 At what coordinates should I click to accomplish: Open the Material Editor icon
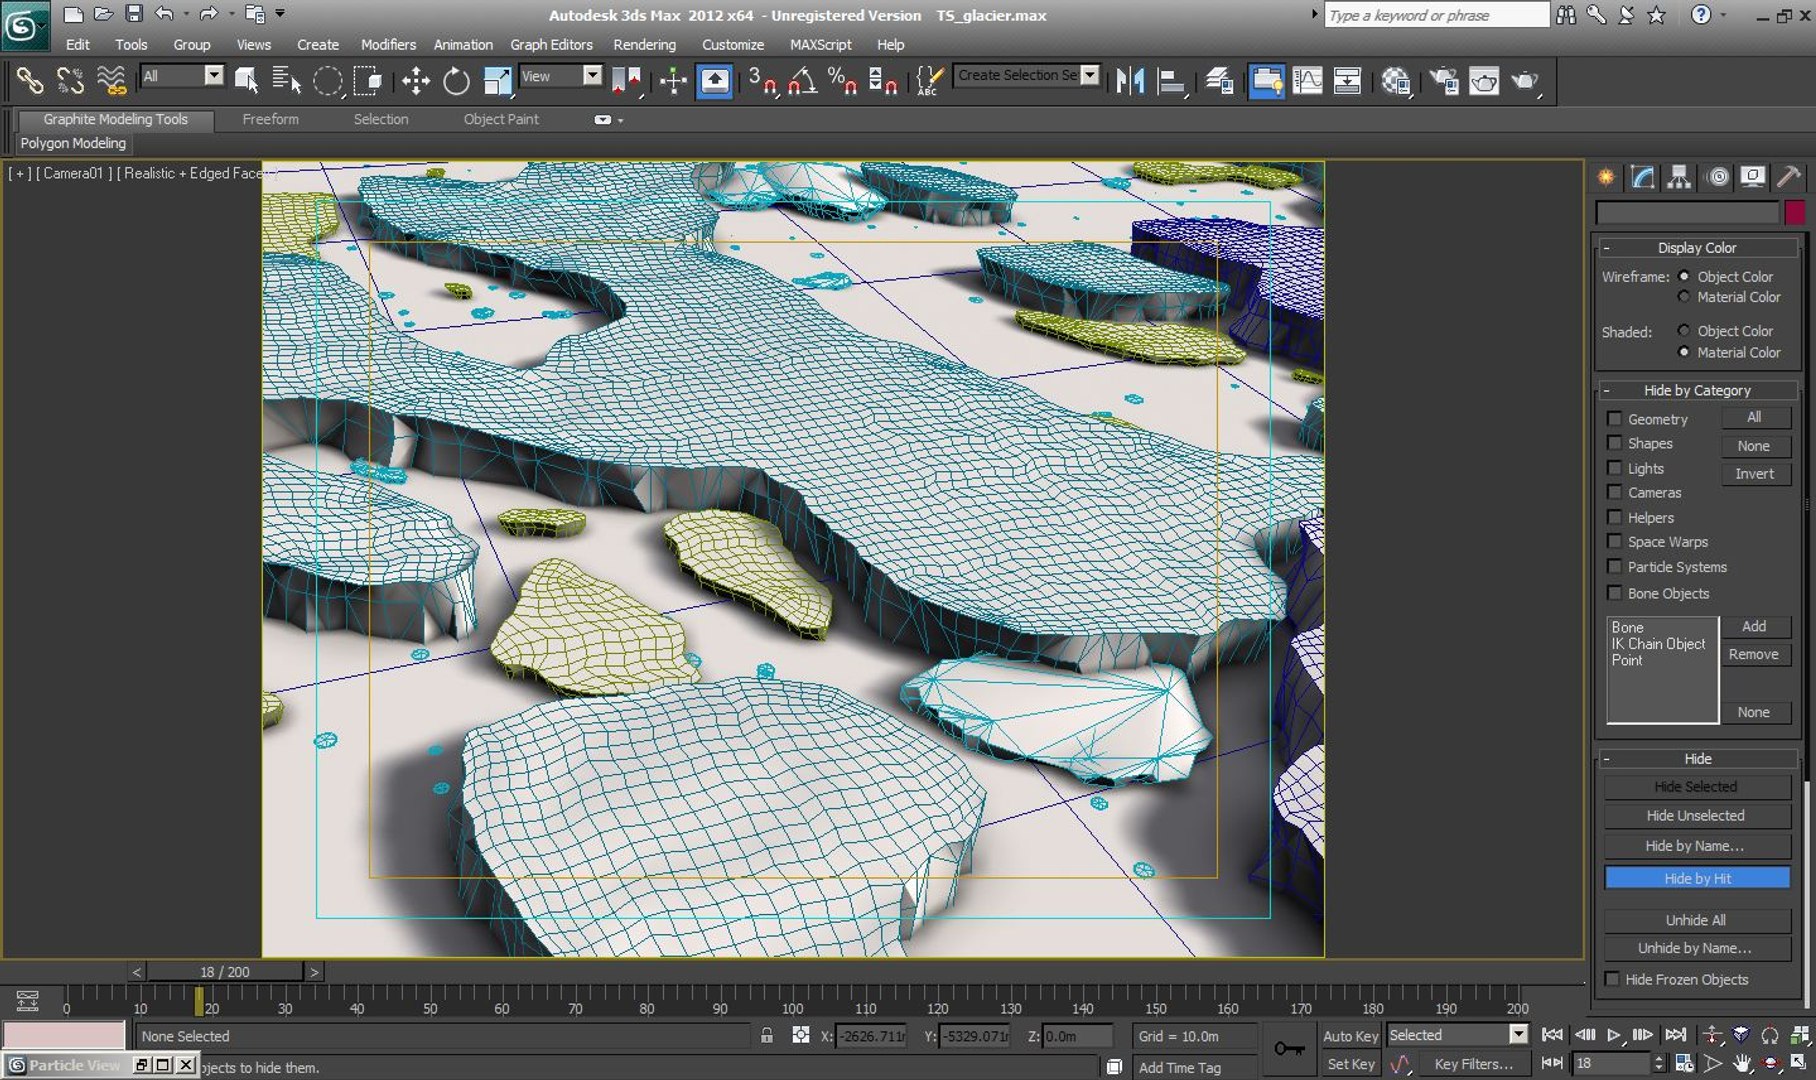click(x=1395, y=81)
